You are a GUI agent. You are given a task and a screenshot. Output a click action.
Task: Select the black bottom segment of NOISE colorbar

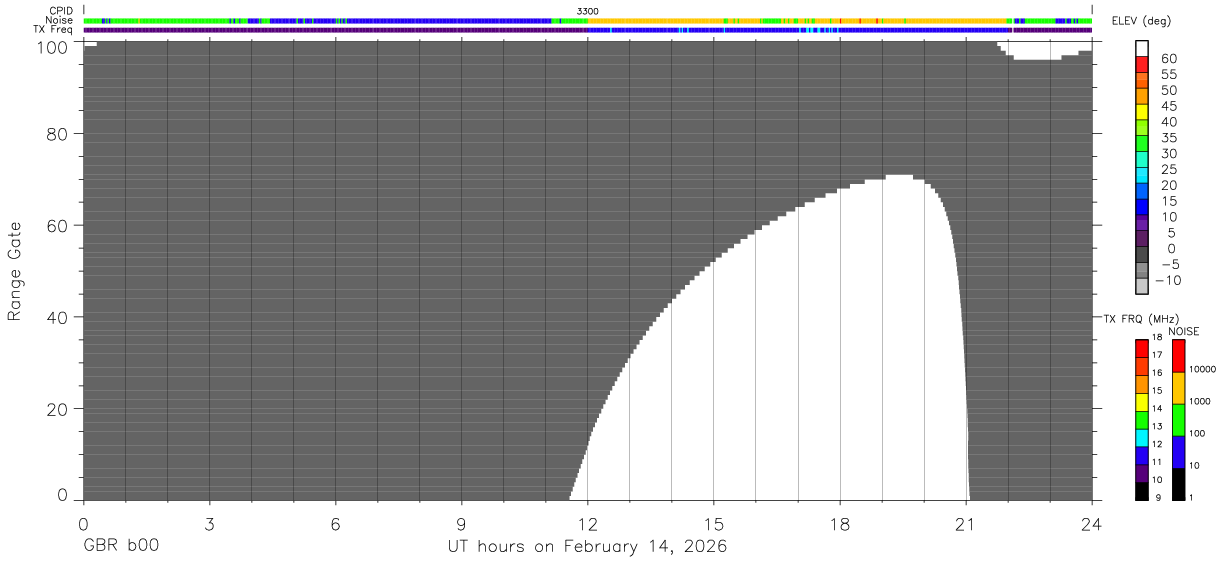[1178, 484]
